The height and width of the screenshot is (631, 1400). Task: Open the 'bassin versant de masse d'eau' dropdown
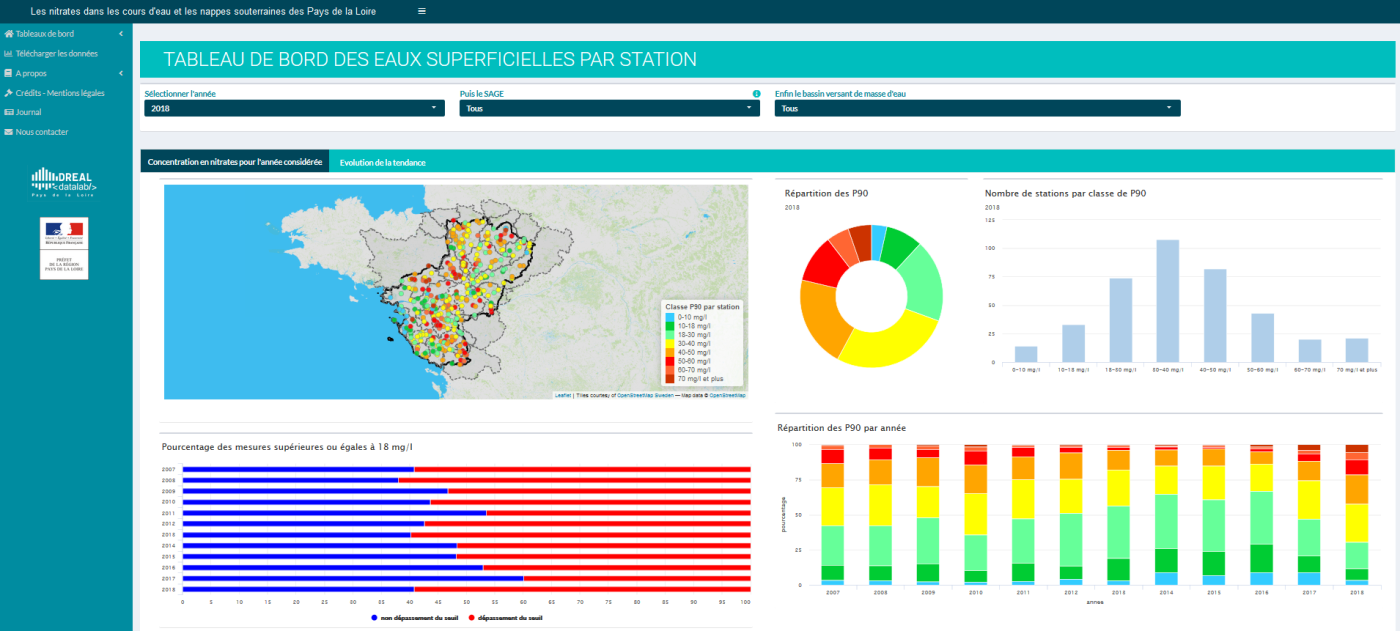point(977,108)
